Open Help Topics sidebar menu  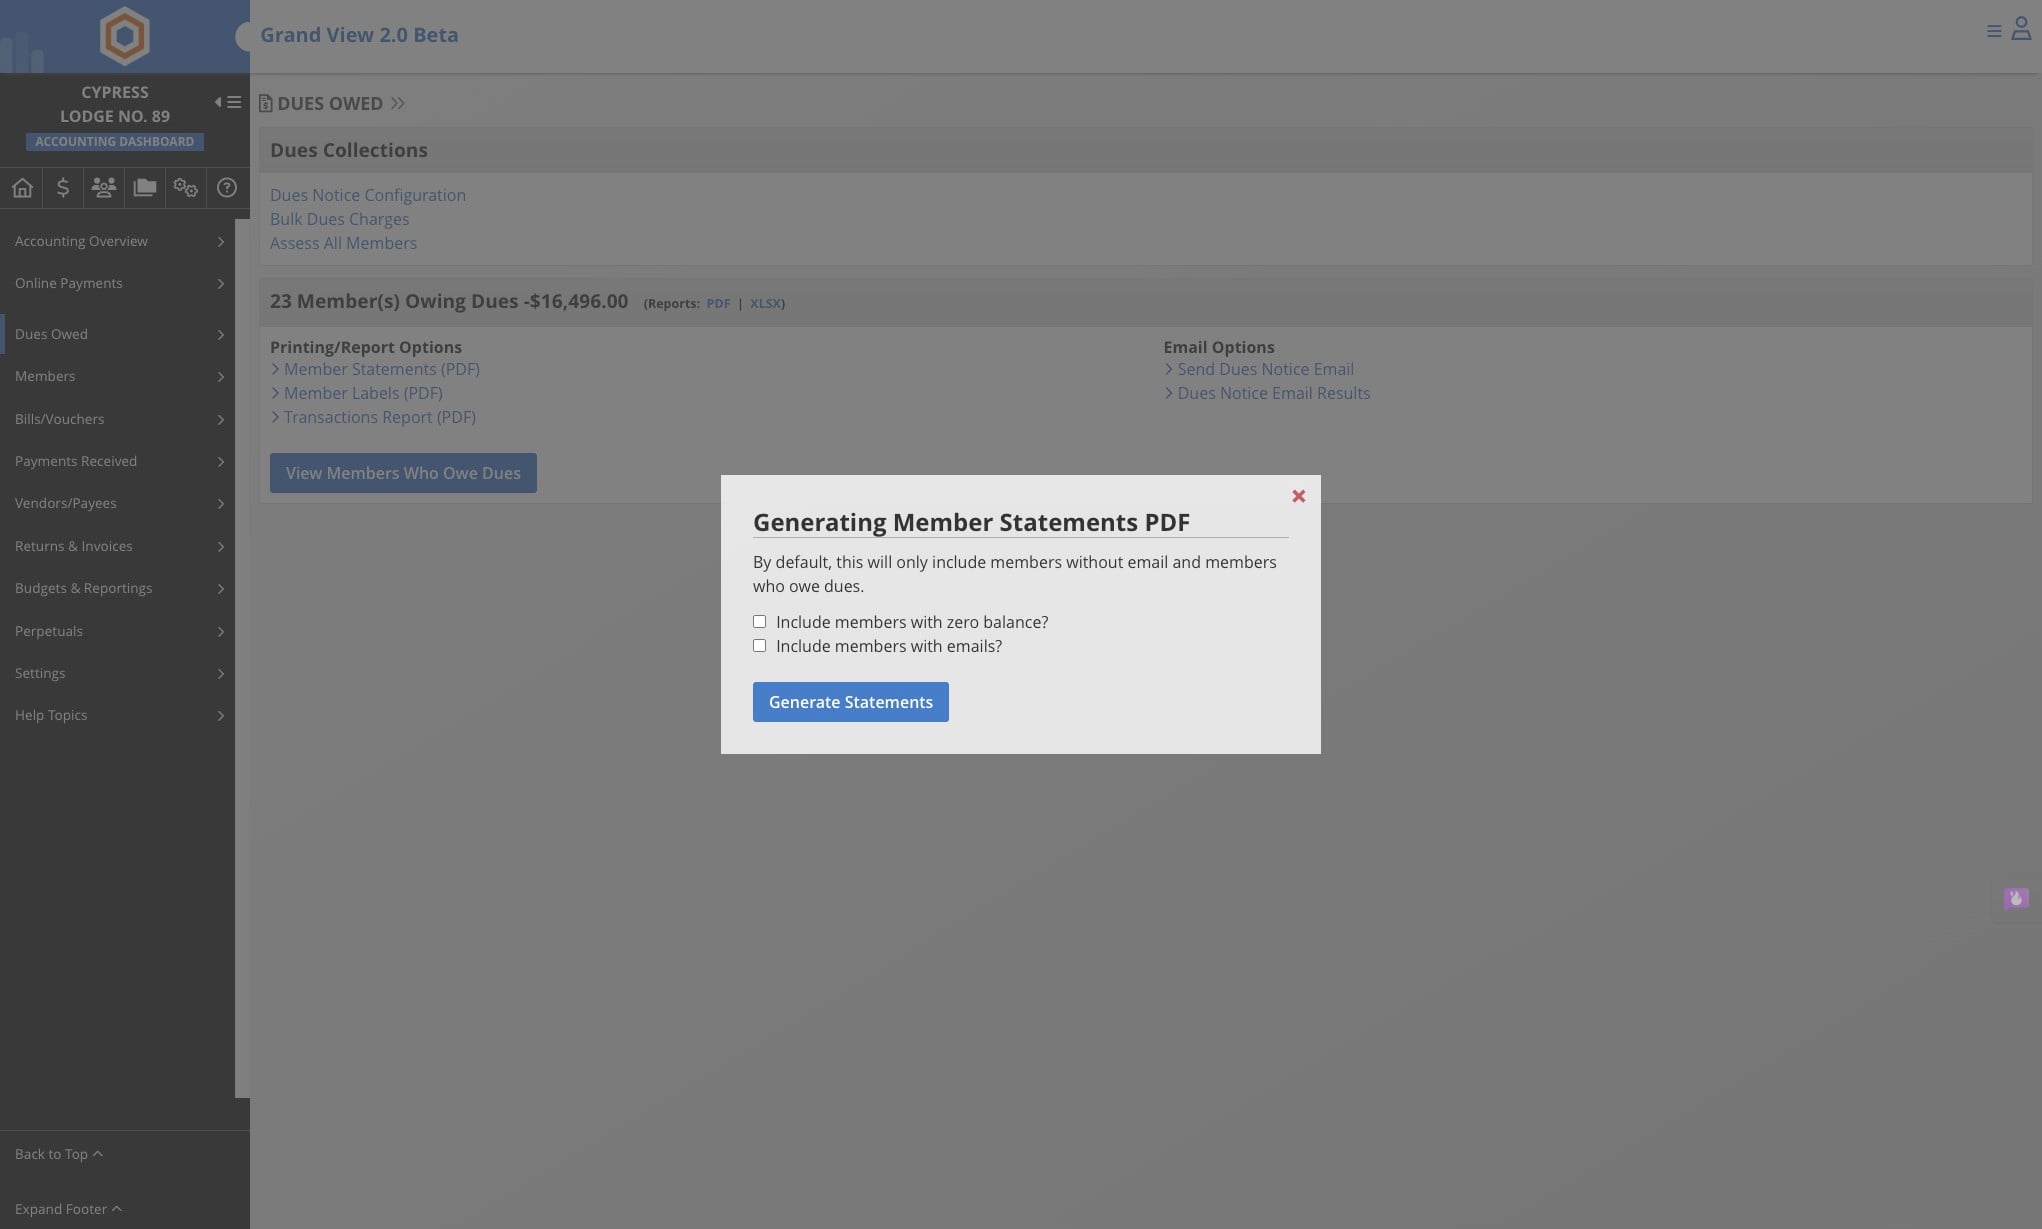pyautogui.click(x=118, y=715)
